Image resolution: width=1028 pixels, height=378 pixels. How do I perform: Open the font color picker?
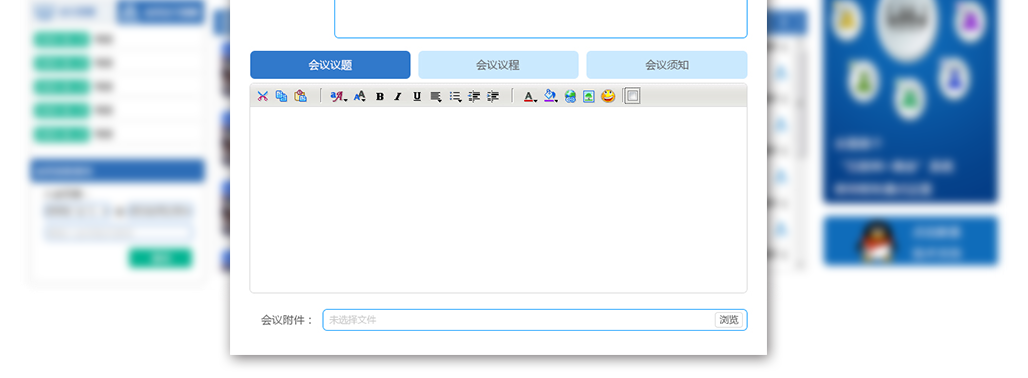pyautogui.click(x=530, y=96)
